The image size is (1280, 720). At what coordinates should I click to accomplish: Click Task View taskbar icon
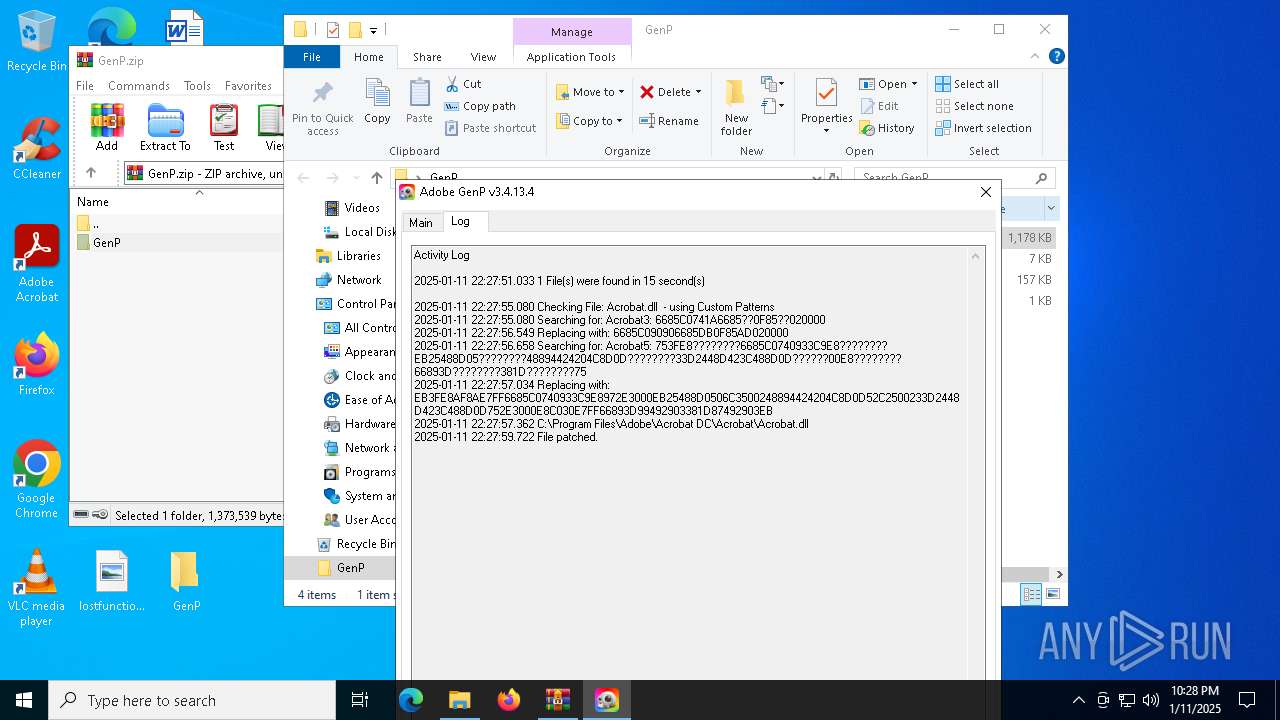pos(360,700)
